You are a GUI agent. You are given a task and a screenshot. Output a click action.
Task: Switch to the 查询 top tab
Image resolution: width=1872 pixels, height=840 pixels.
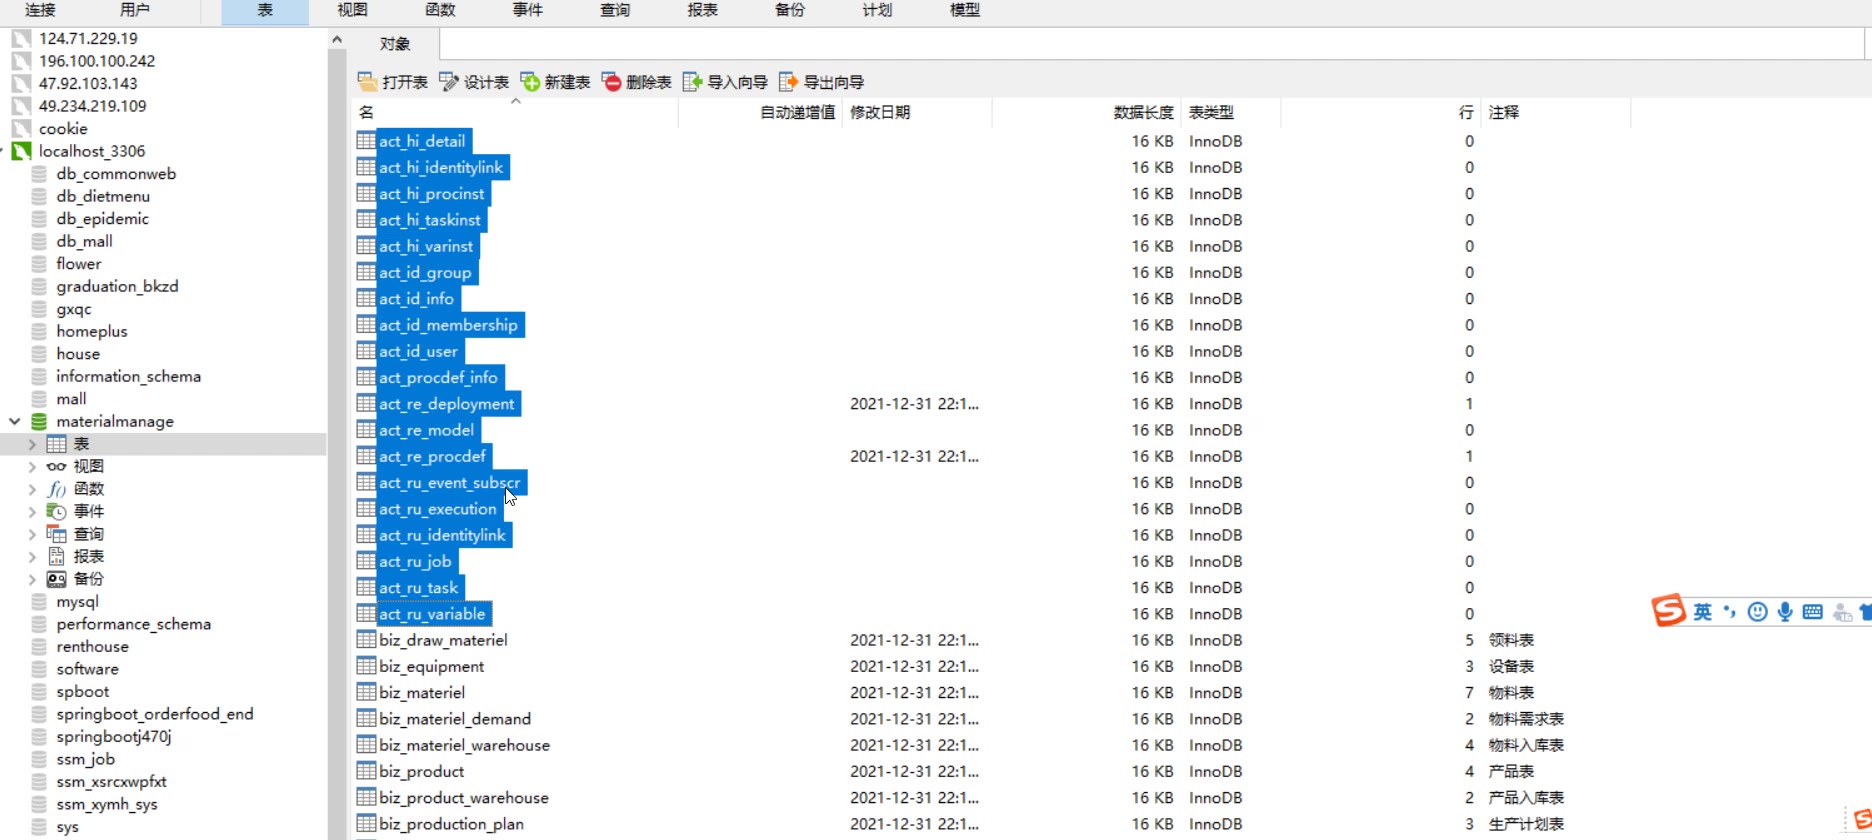[615, 10]
